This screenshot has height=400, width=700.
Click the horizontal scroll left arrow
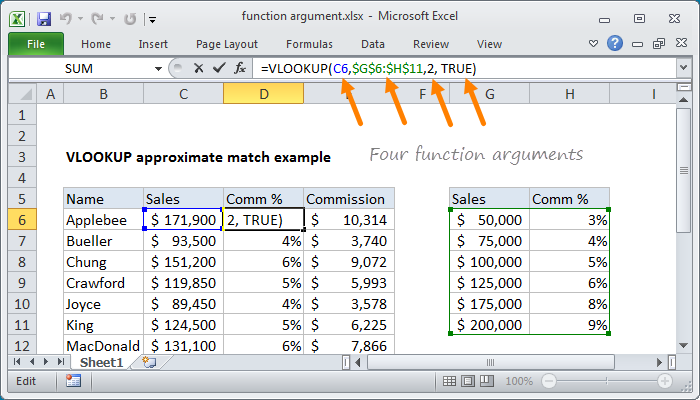click(358, 362)
